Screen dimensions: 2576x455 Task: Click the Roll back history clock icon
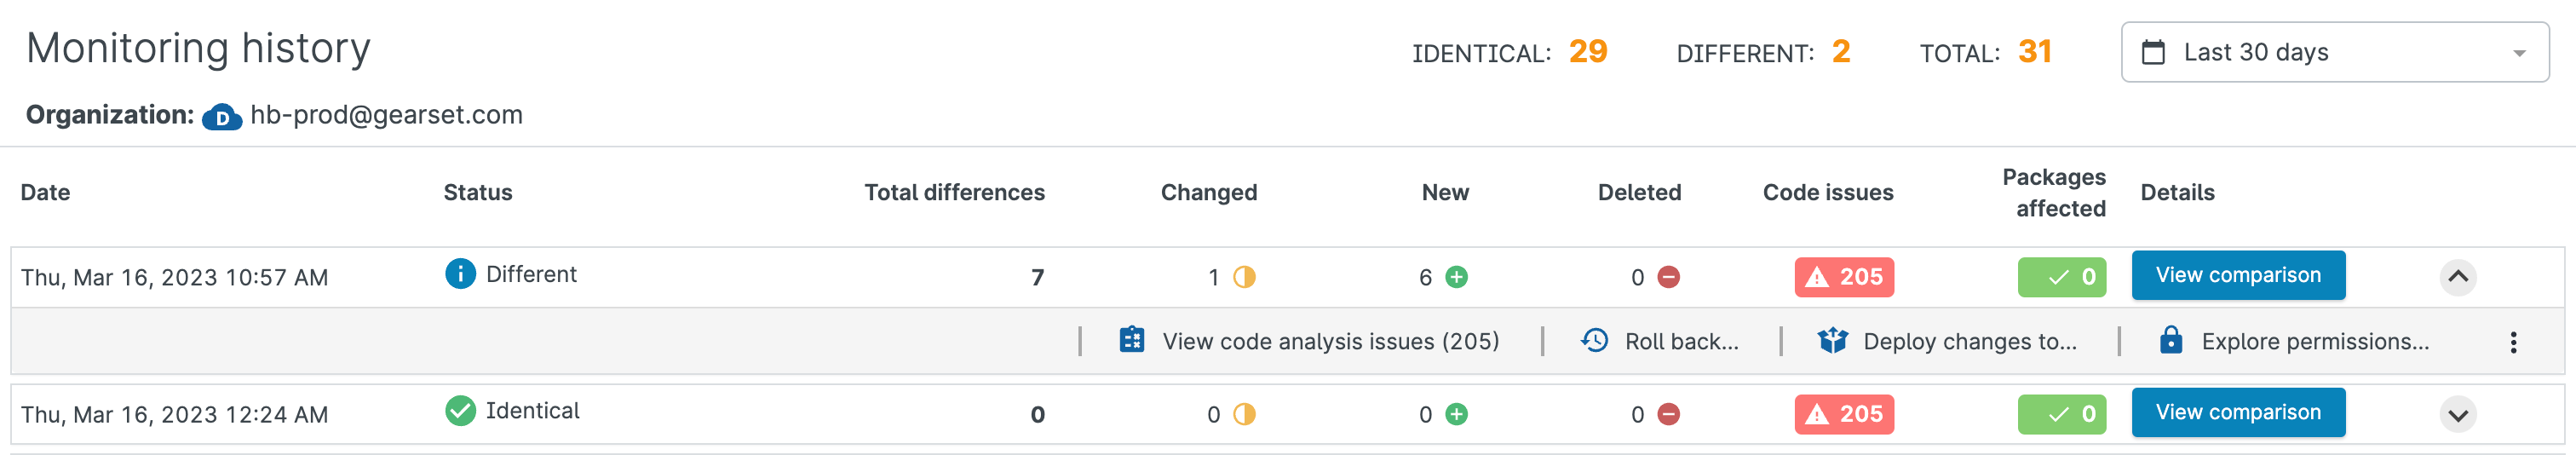tap(1594, 340)
